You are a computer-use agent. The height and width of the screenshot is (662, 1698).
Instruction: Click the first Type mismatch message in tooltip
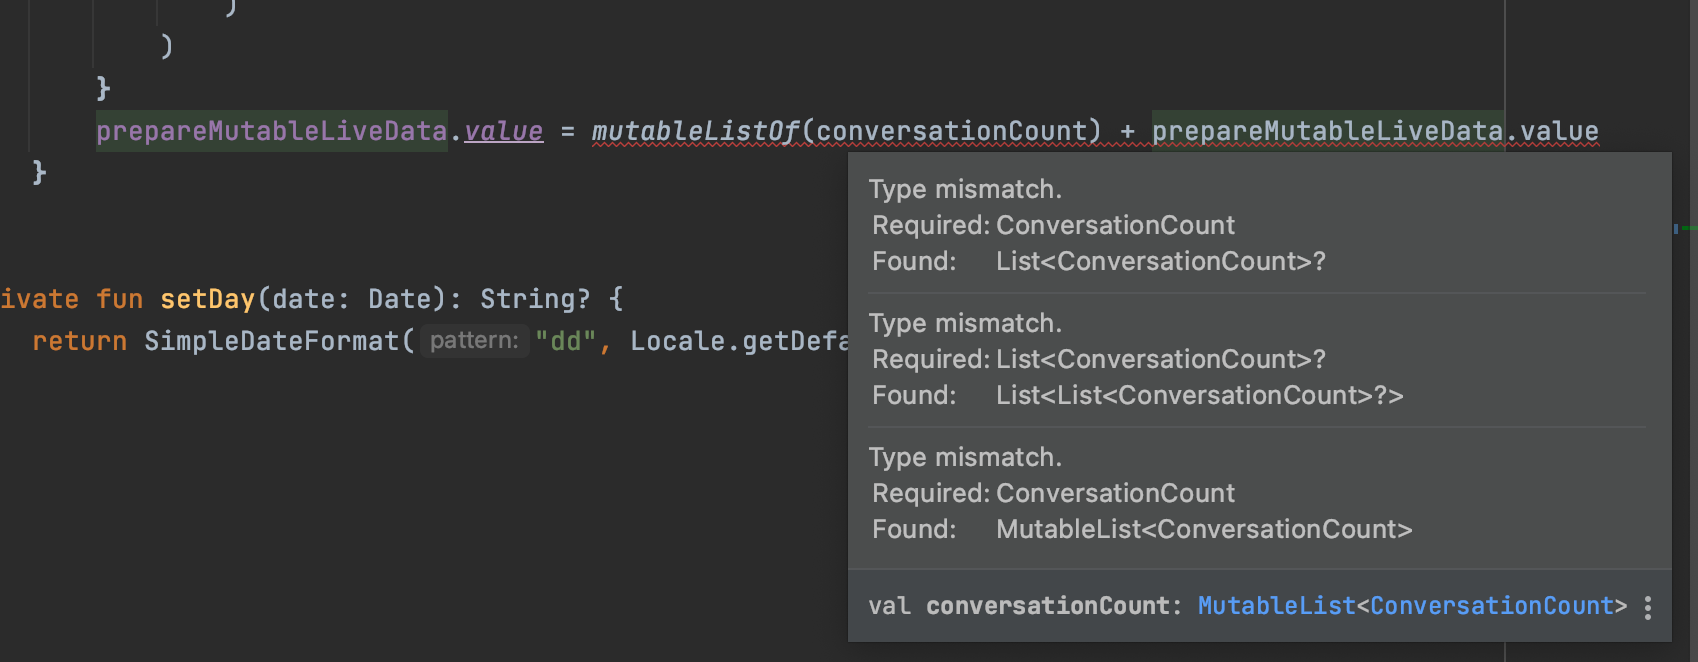click(965, 189)
